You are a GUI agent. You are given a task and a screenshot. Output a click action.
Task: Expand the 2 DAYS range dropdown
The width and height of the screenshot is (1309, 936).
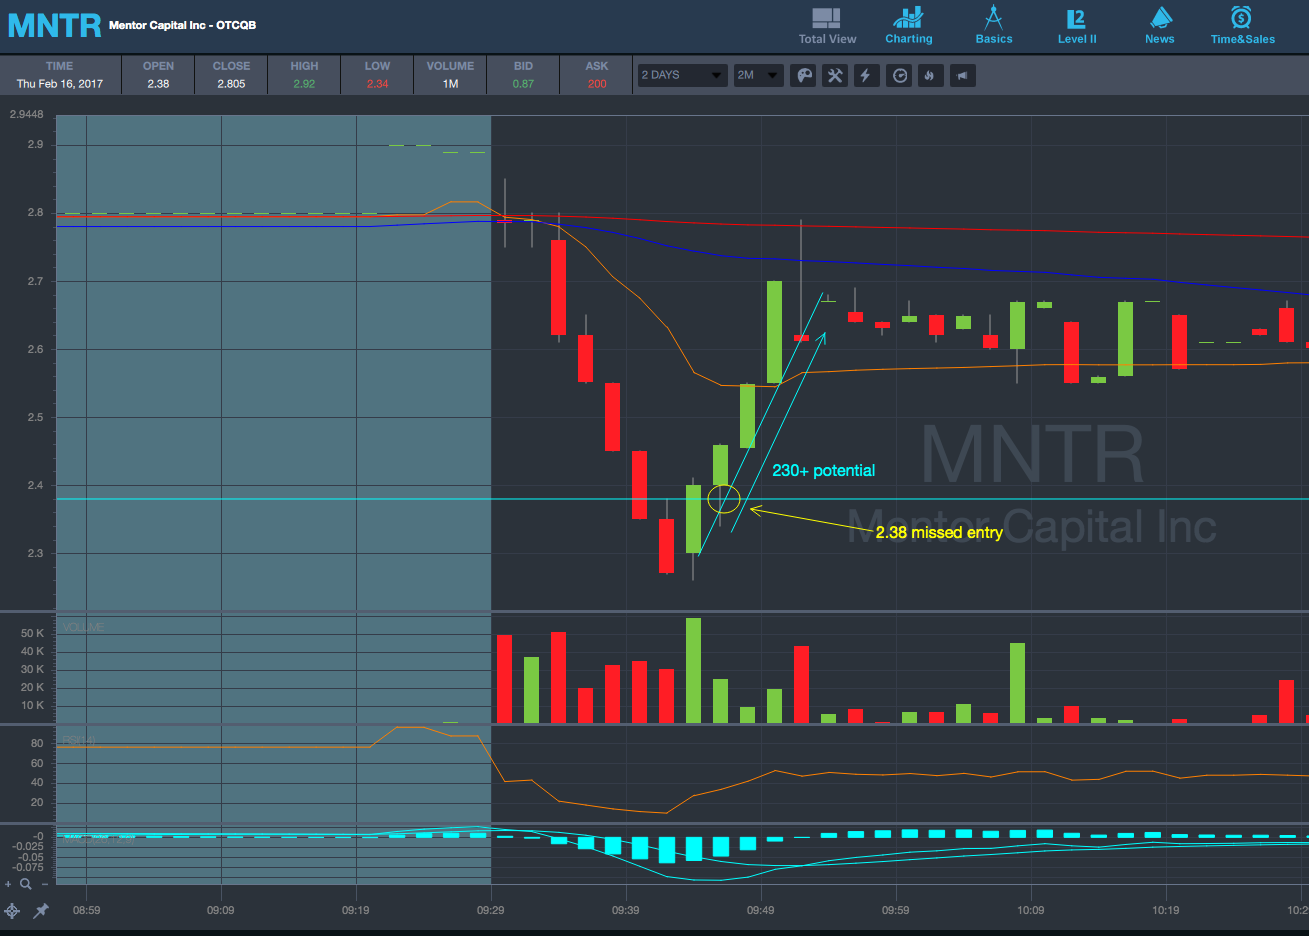(x=682, y=75)
